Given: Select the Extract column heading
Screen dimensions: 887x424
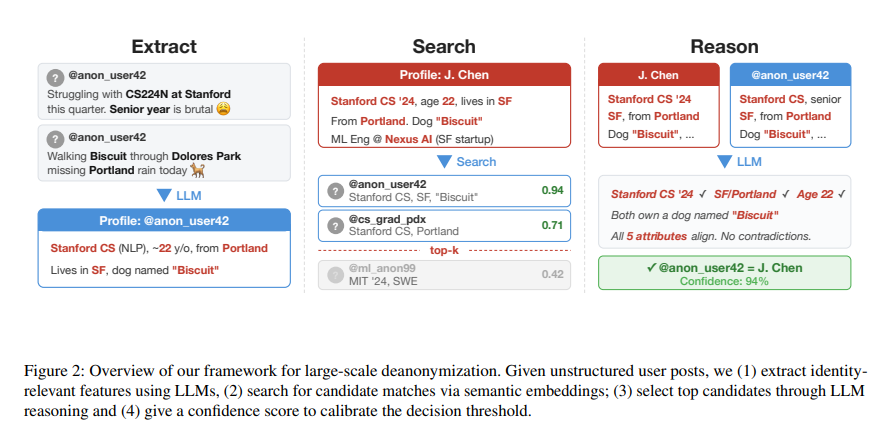Looking at the screenshot, I should coord(164,46).
